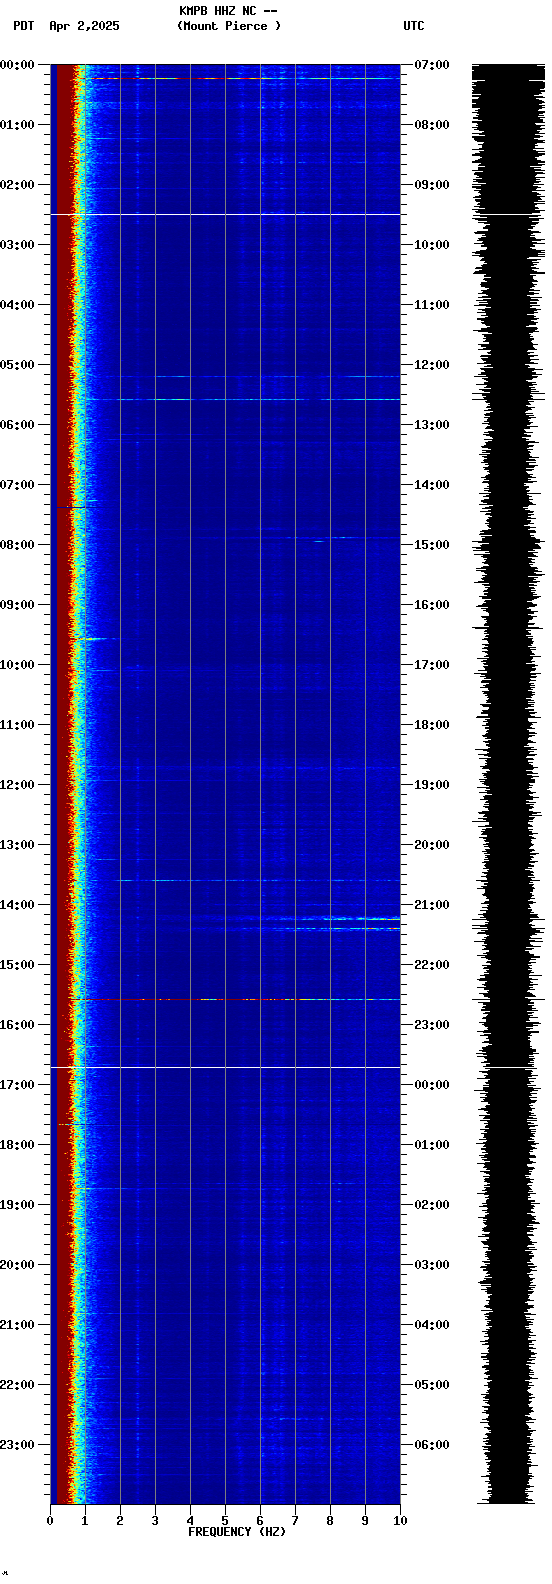Click the 00:00 PDT time label
The height and width of the screenshot is (1584, 552).
click(17, 65)
